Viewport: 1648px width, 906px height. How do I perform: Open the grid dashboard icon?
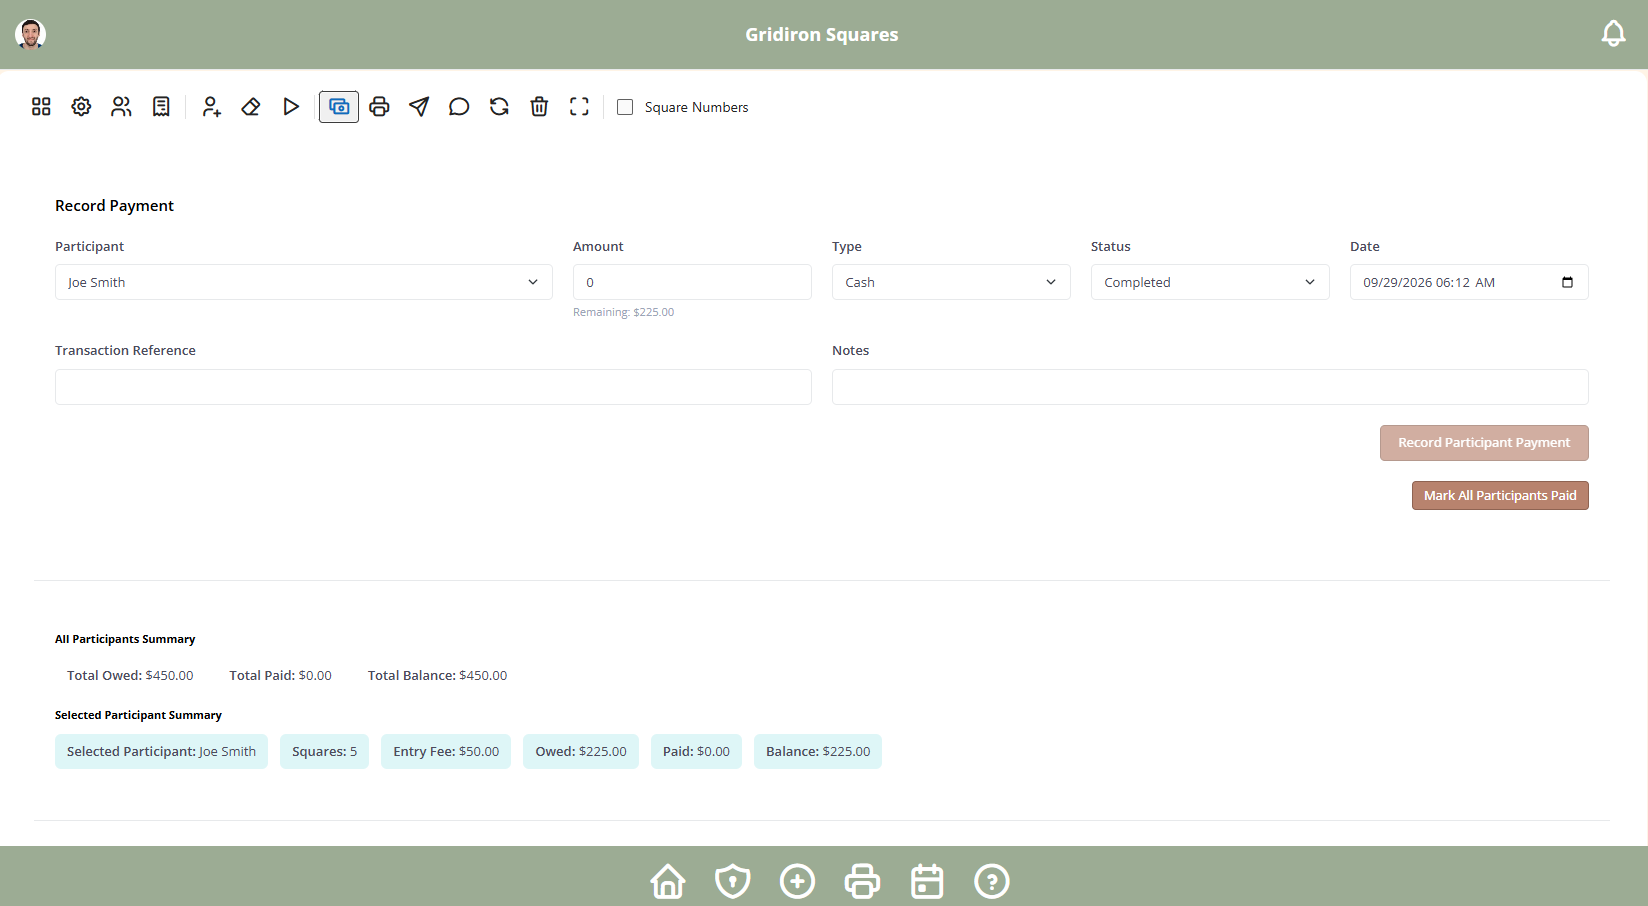tap(41, 107)
